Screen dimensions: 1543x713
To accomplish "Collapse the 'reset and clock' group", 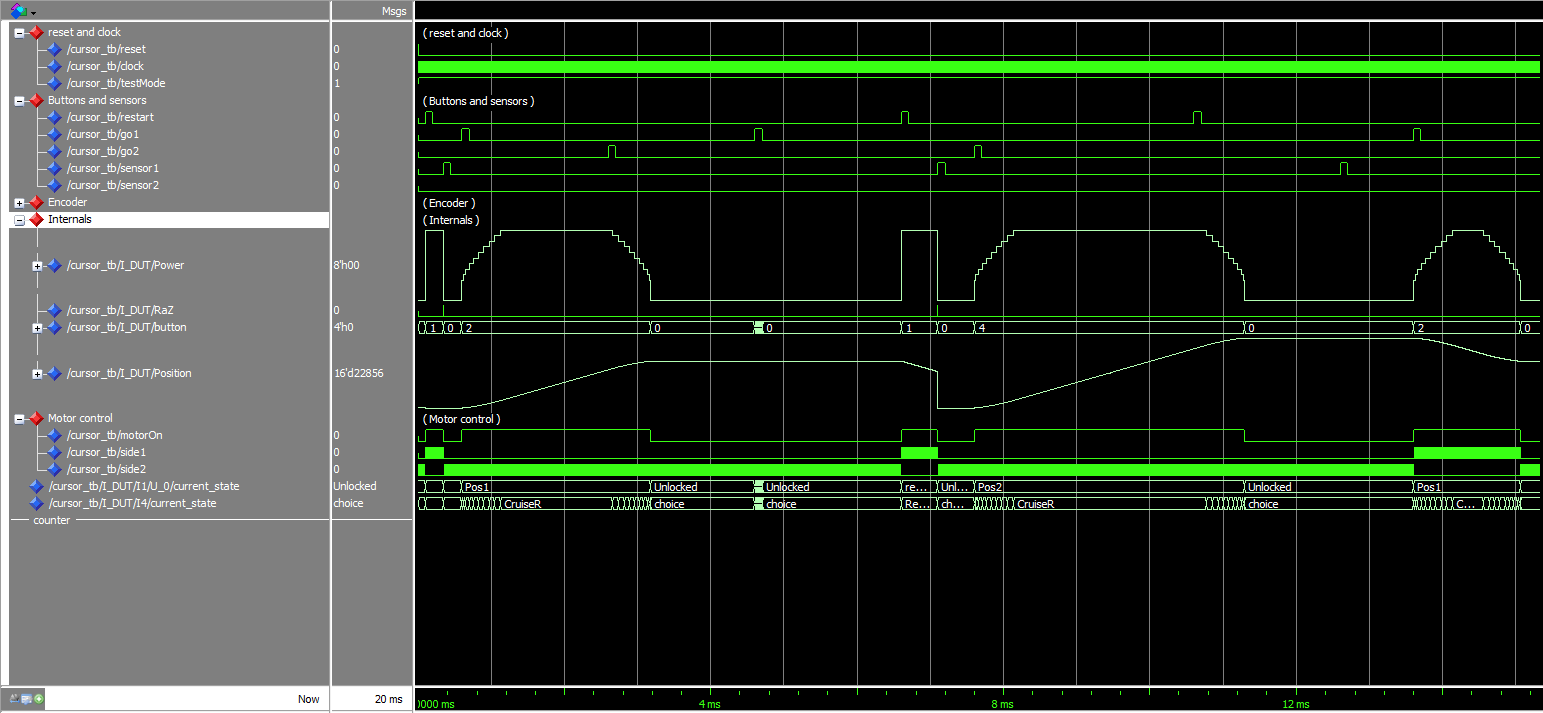I will pyautogui.click(x=20, y=32).
